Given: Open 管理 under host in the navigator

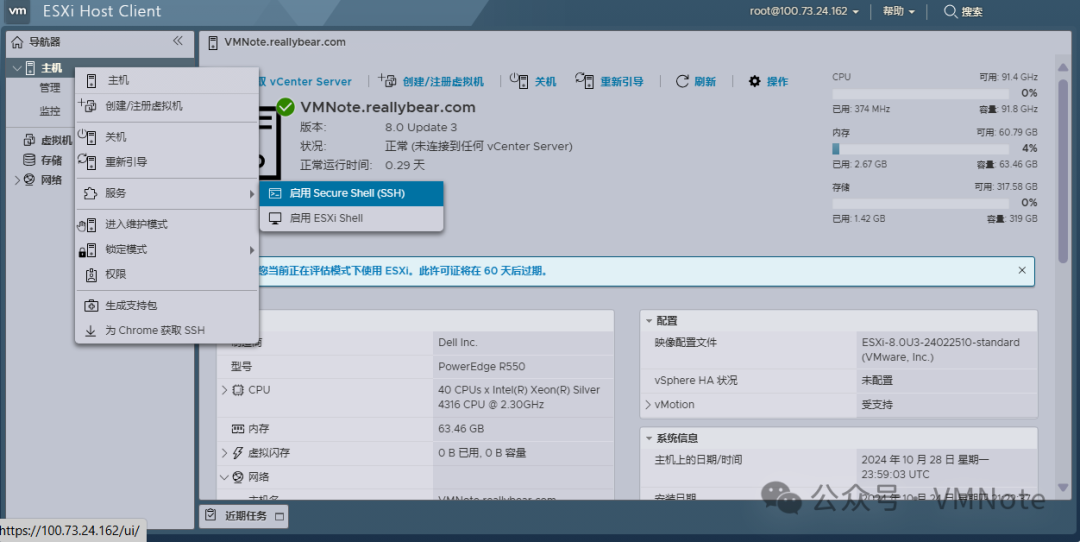Looking at the screenshot, I should [50, 88].
